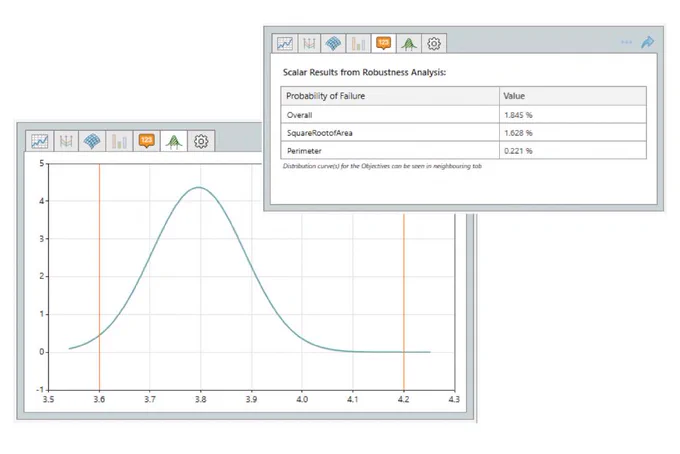This screenshot has width=680, height=454.
Task: Click the blue share arrow icon
Action: point(647,42)
